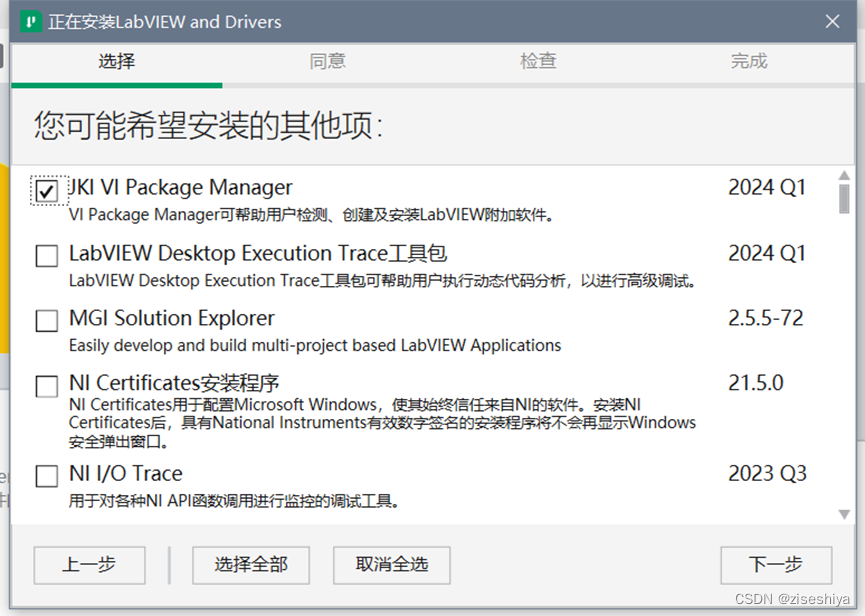The height and width of the screenshot is (616, 865).
Task: View the 完成 step
Action: 748,61
